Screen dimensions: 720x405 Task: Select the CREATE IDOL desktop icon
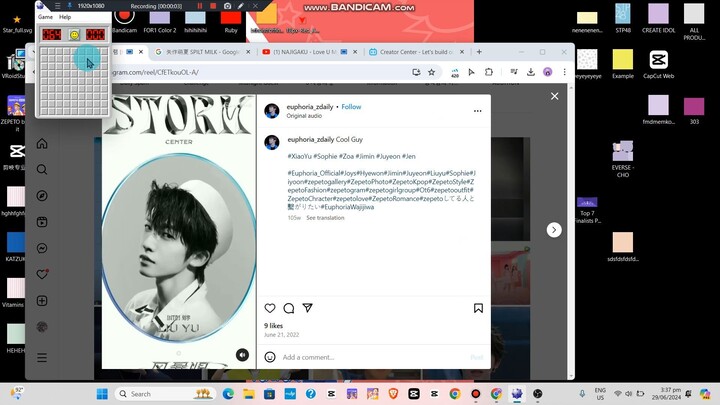point(658,18)
